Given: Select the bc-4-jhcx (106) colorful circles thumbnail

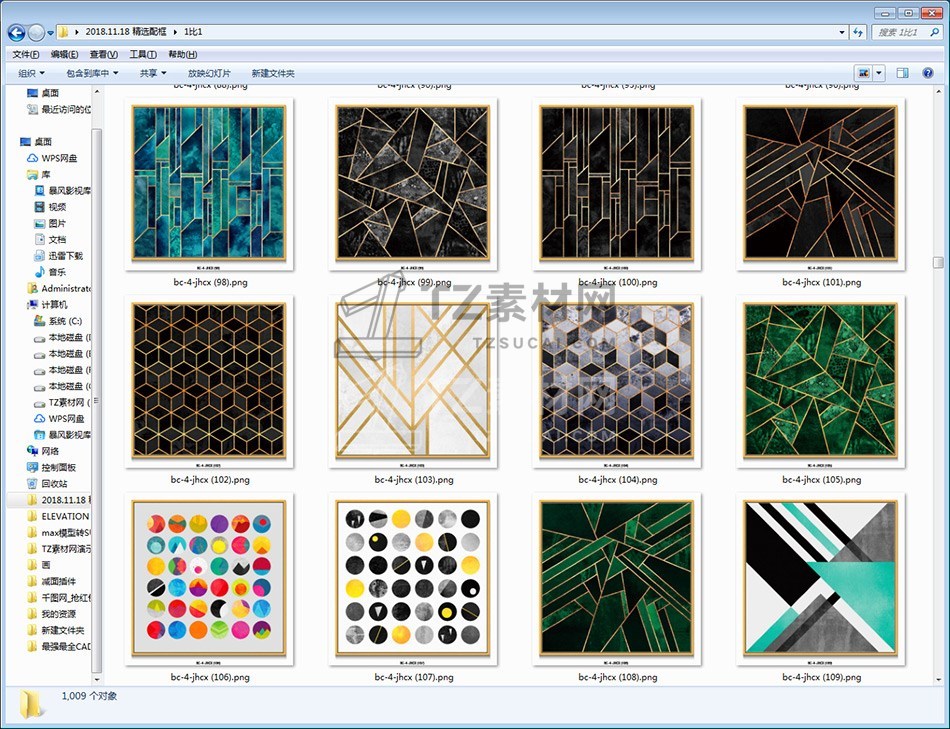Looking at the screenshot, I should (x=209, y=578).
